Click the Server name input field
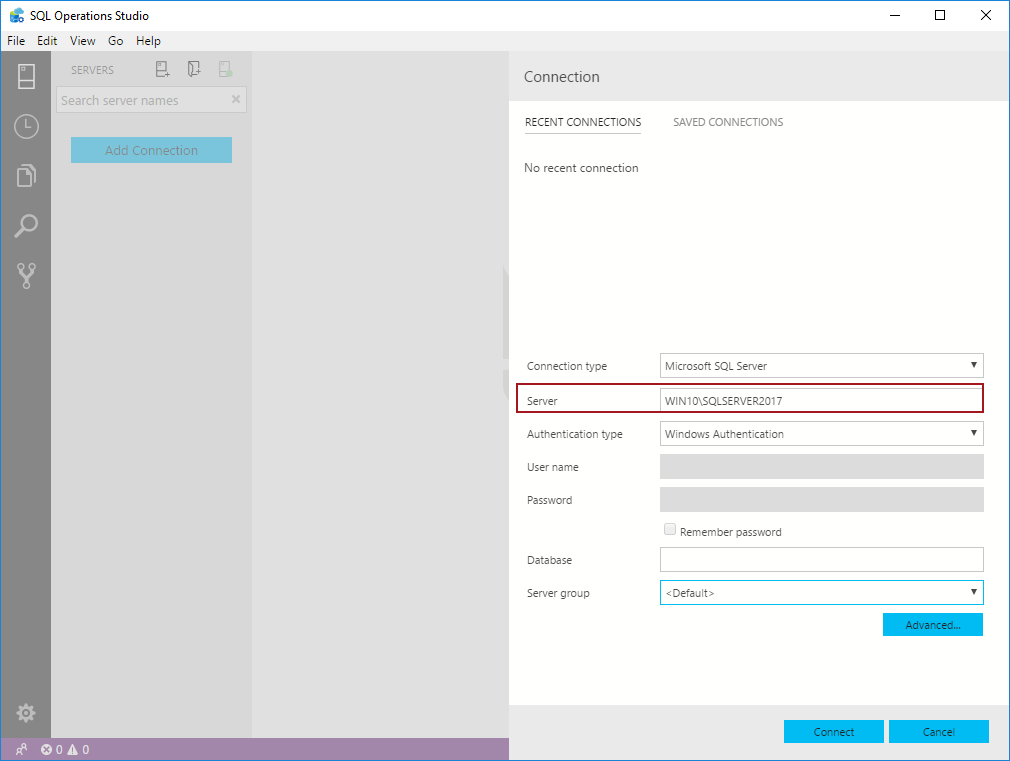 (x=821, y=400)
